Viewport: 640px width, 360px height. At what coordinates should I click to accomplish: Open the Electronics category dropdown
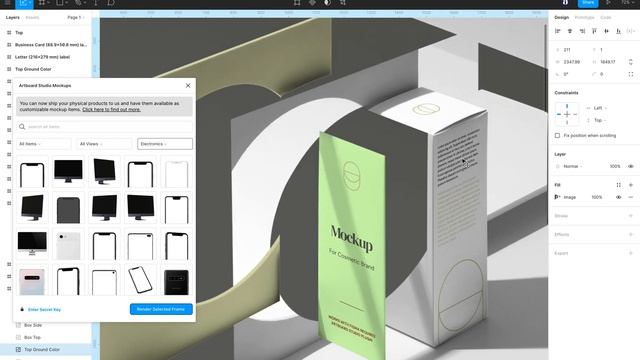click(x=165, y=144)
